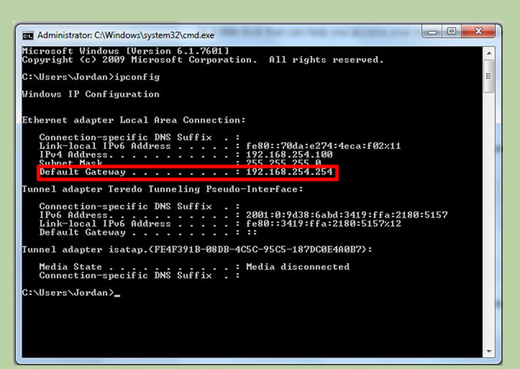Click the 'IPv4 Address' label

[73, 155]
